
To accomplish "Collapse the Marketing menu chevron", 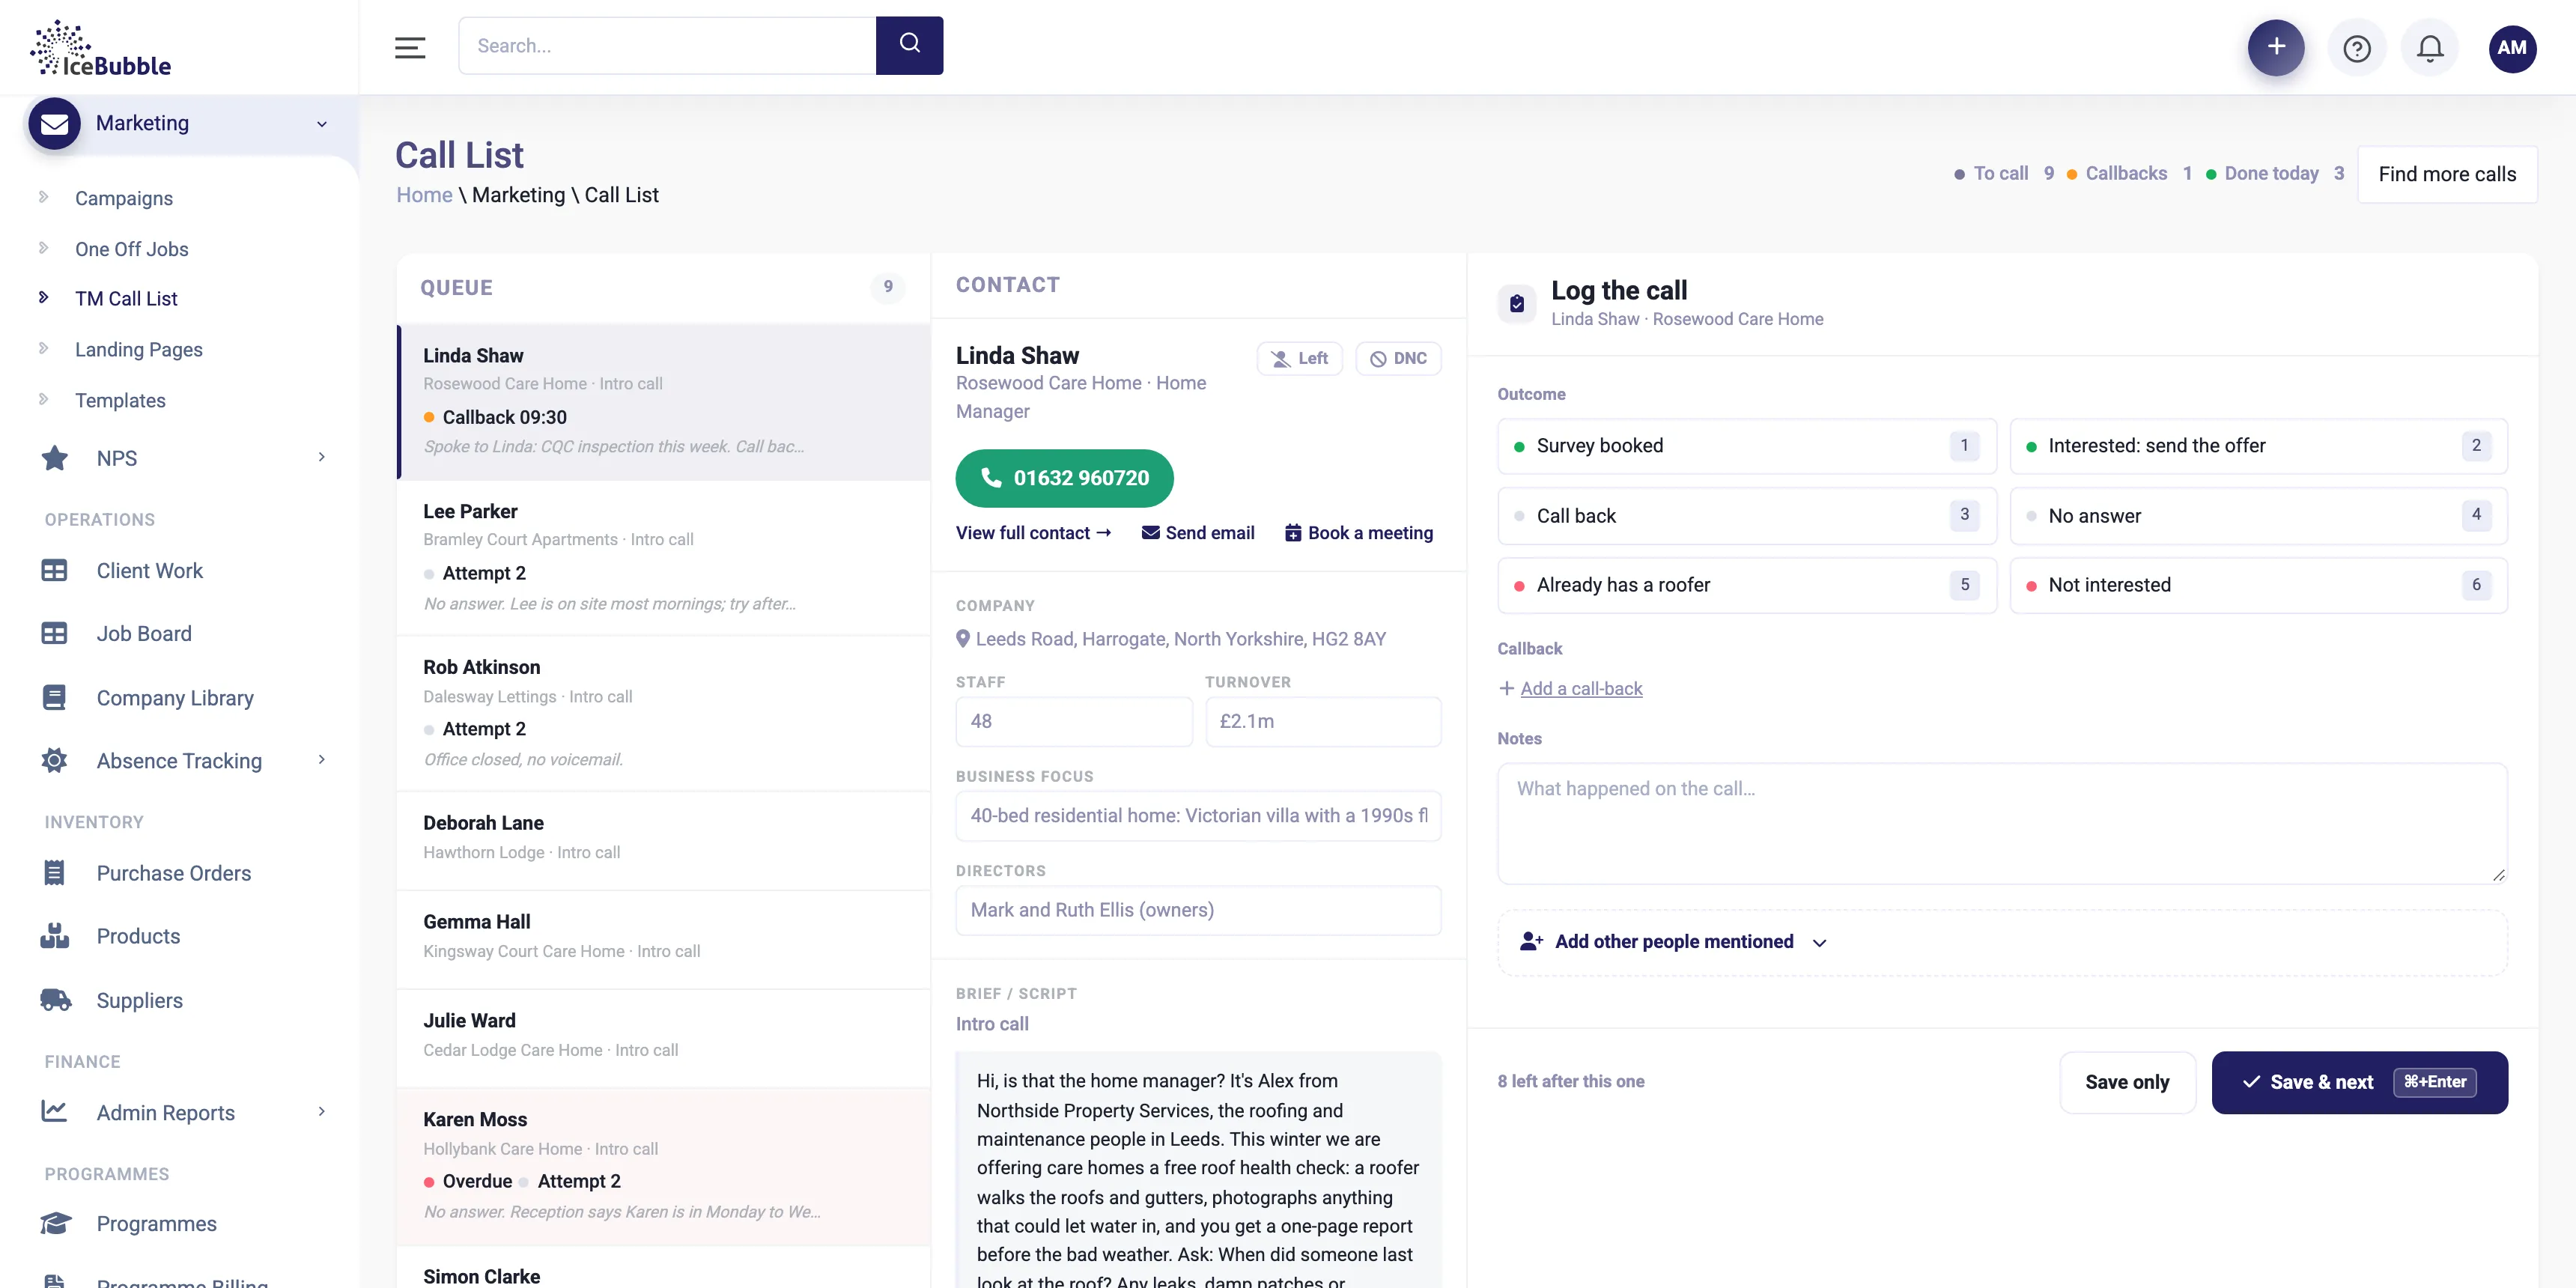I will 322,124.
